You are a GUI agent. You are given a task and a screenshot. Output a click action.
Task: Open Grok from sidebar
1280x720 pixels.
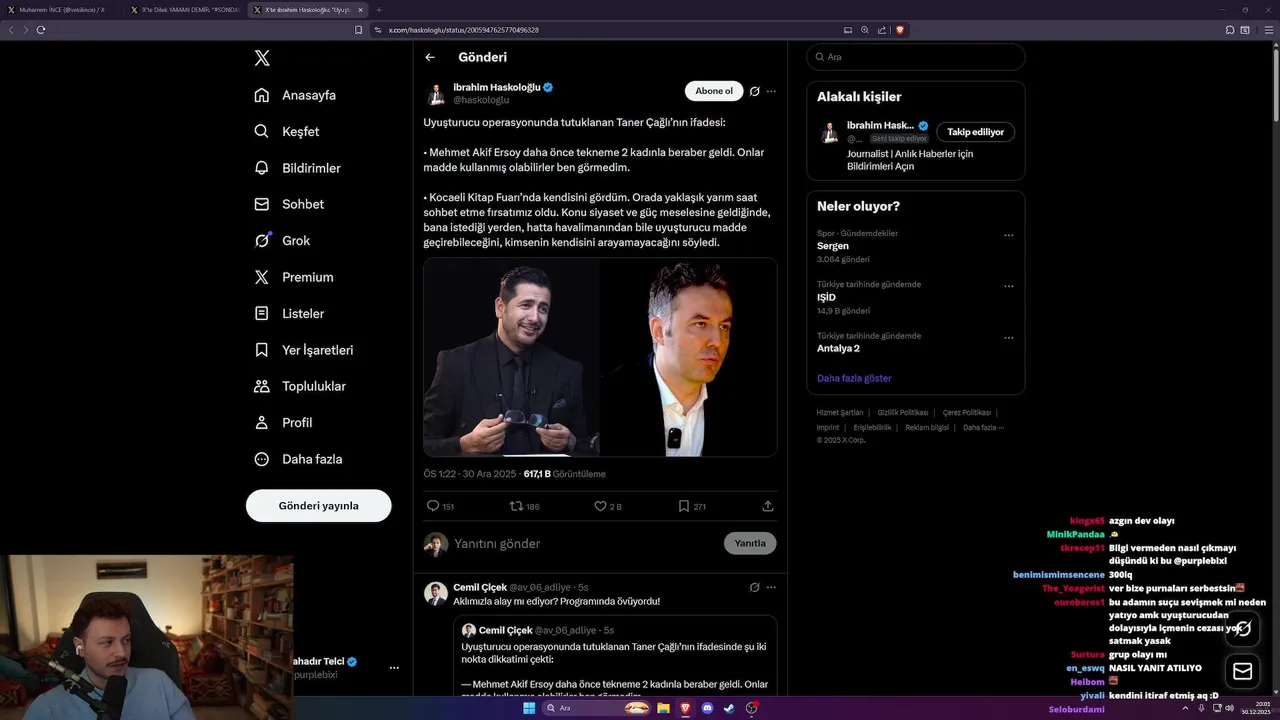pos(282,240)
